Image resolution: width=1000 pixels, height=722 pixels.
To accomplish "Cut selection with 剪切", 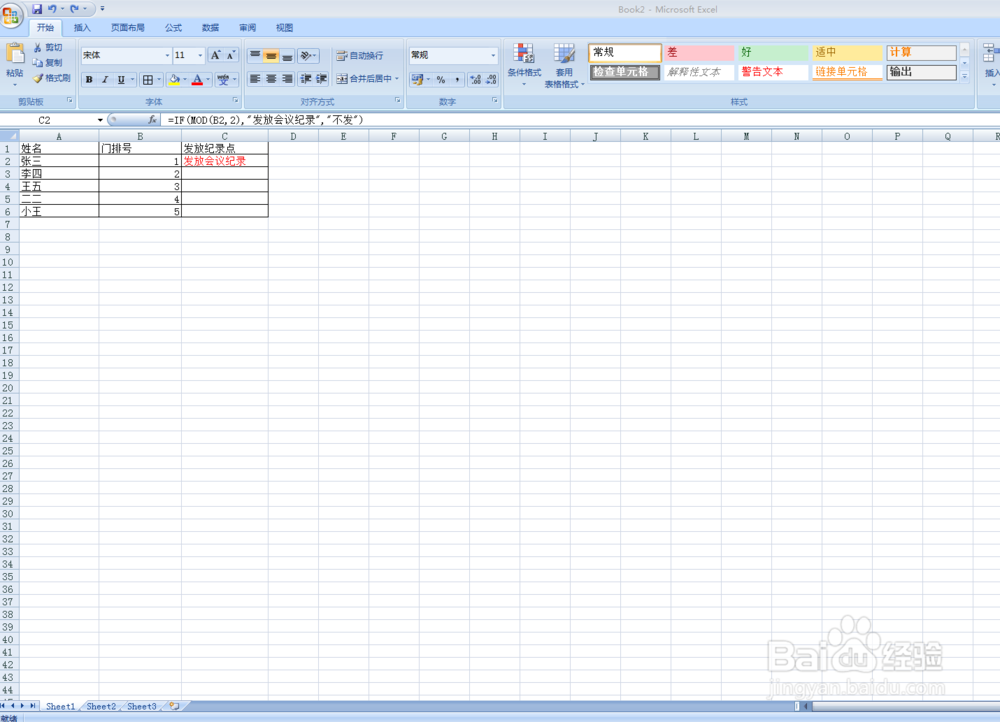I will 48,48.
